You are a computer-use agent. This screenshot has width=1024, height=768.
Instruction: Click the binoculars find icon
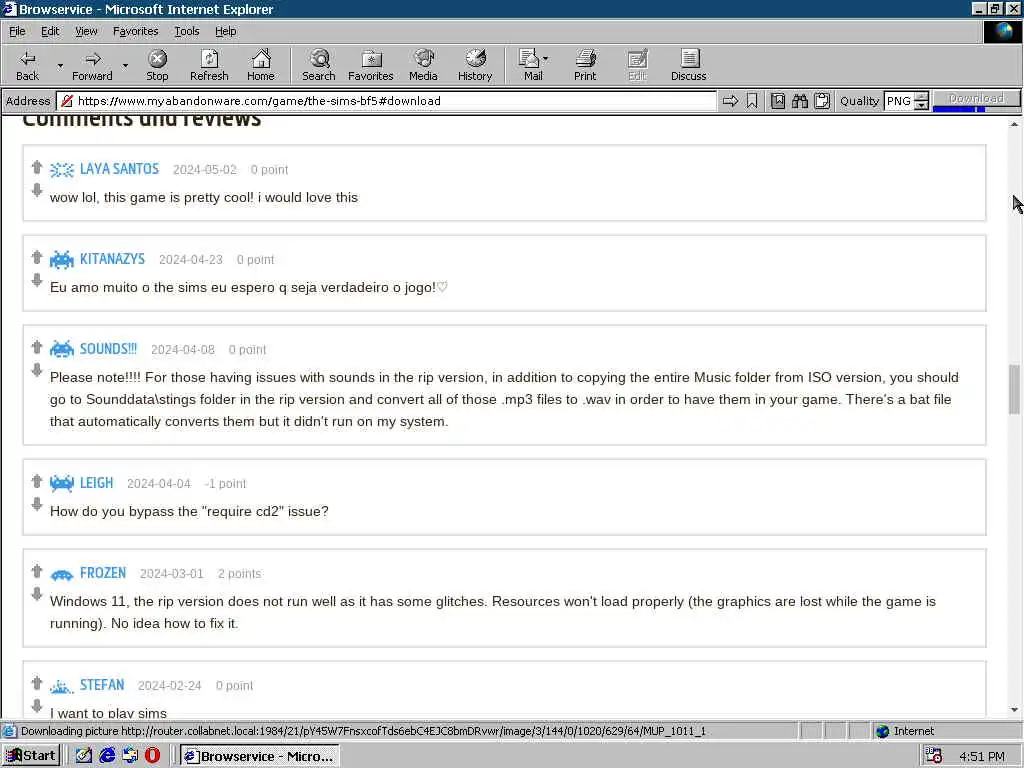tap(800, 101)
